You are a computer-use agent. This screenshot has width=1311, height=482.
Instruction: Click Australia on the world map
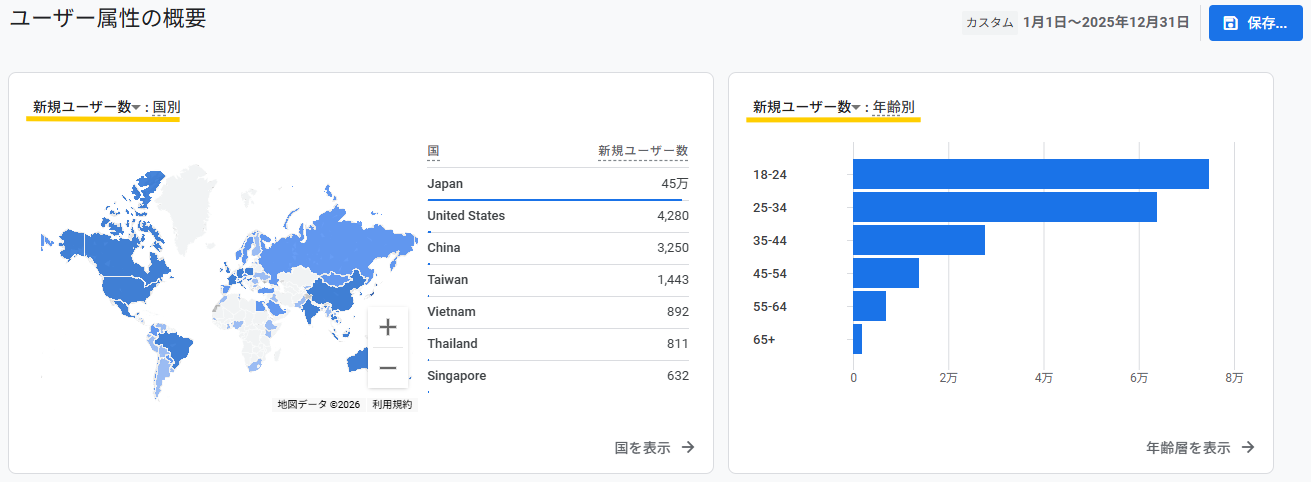(357, 362)
